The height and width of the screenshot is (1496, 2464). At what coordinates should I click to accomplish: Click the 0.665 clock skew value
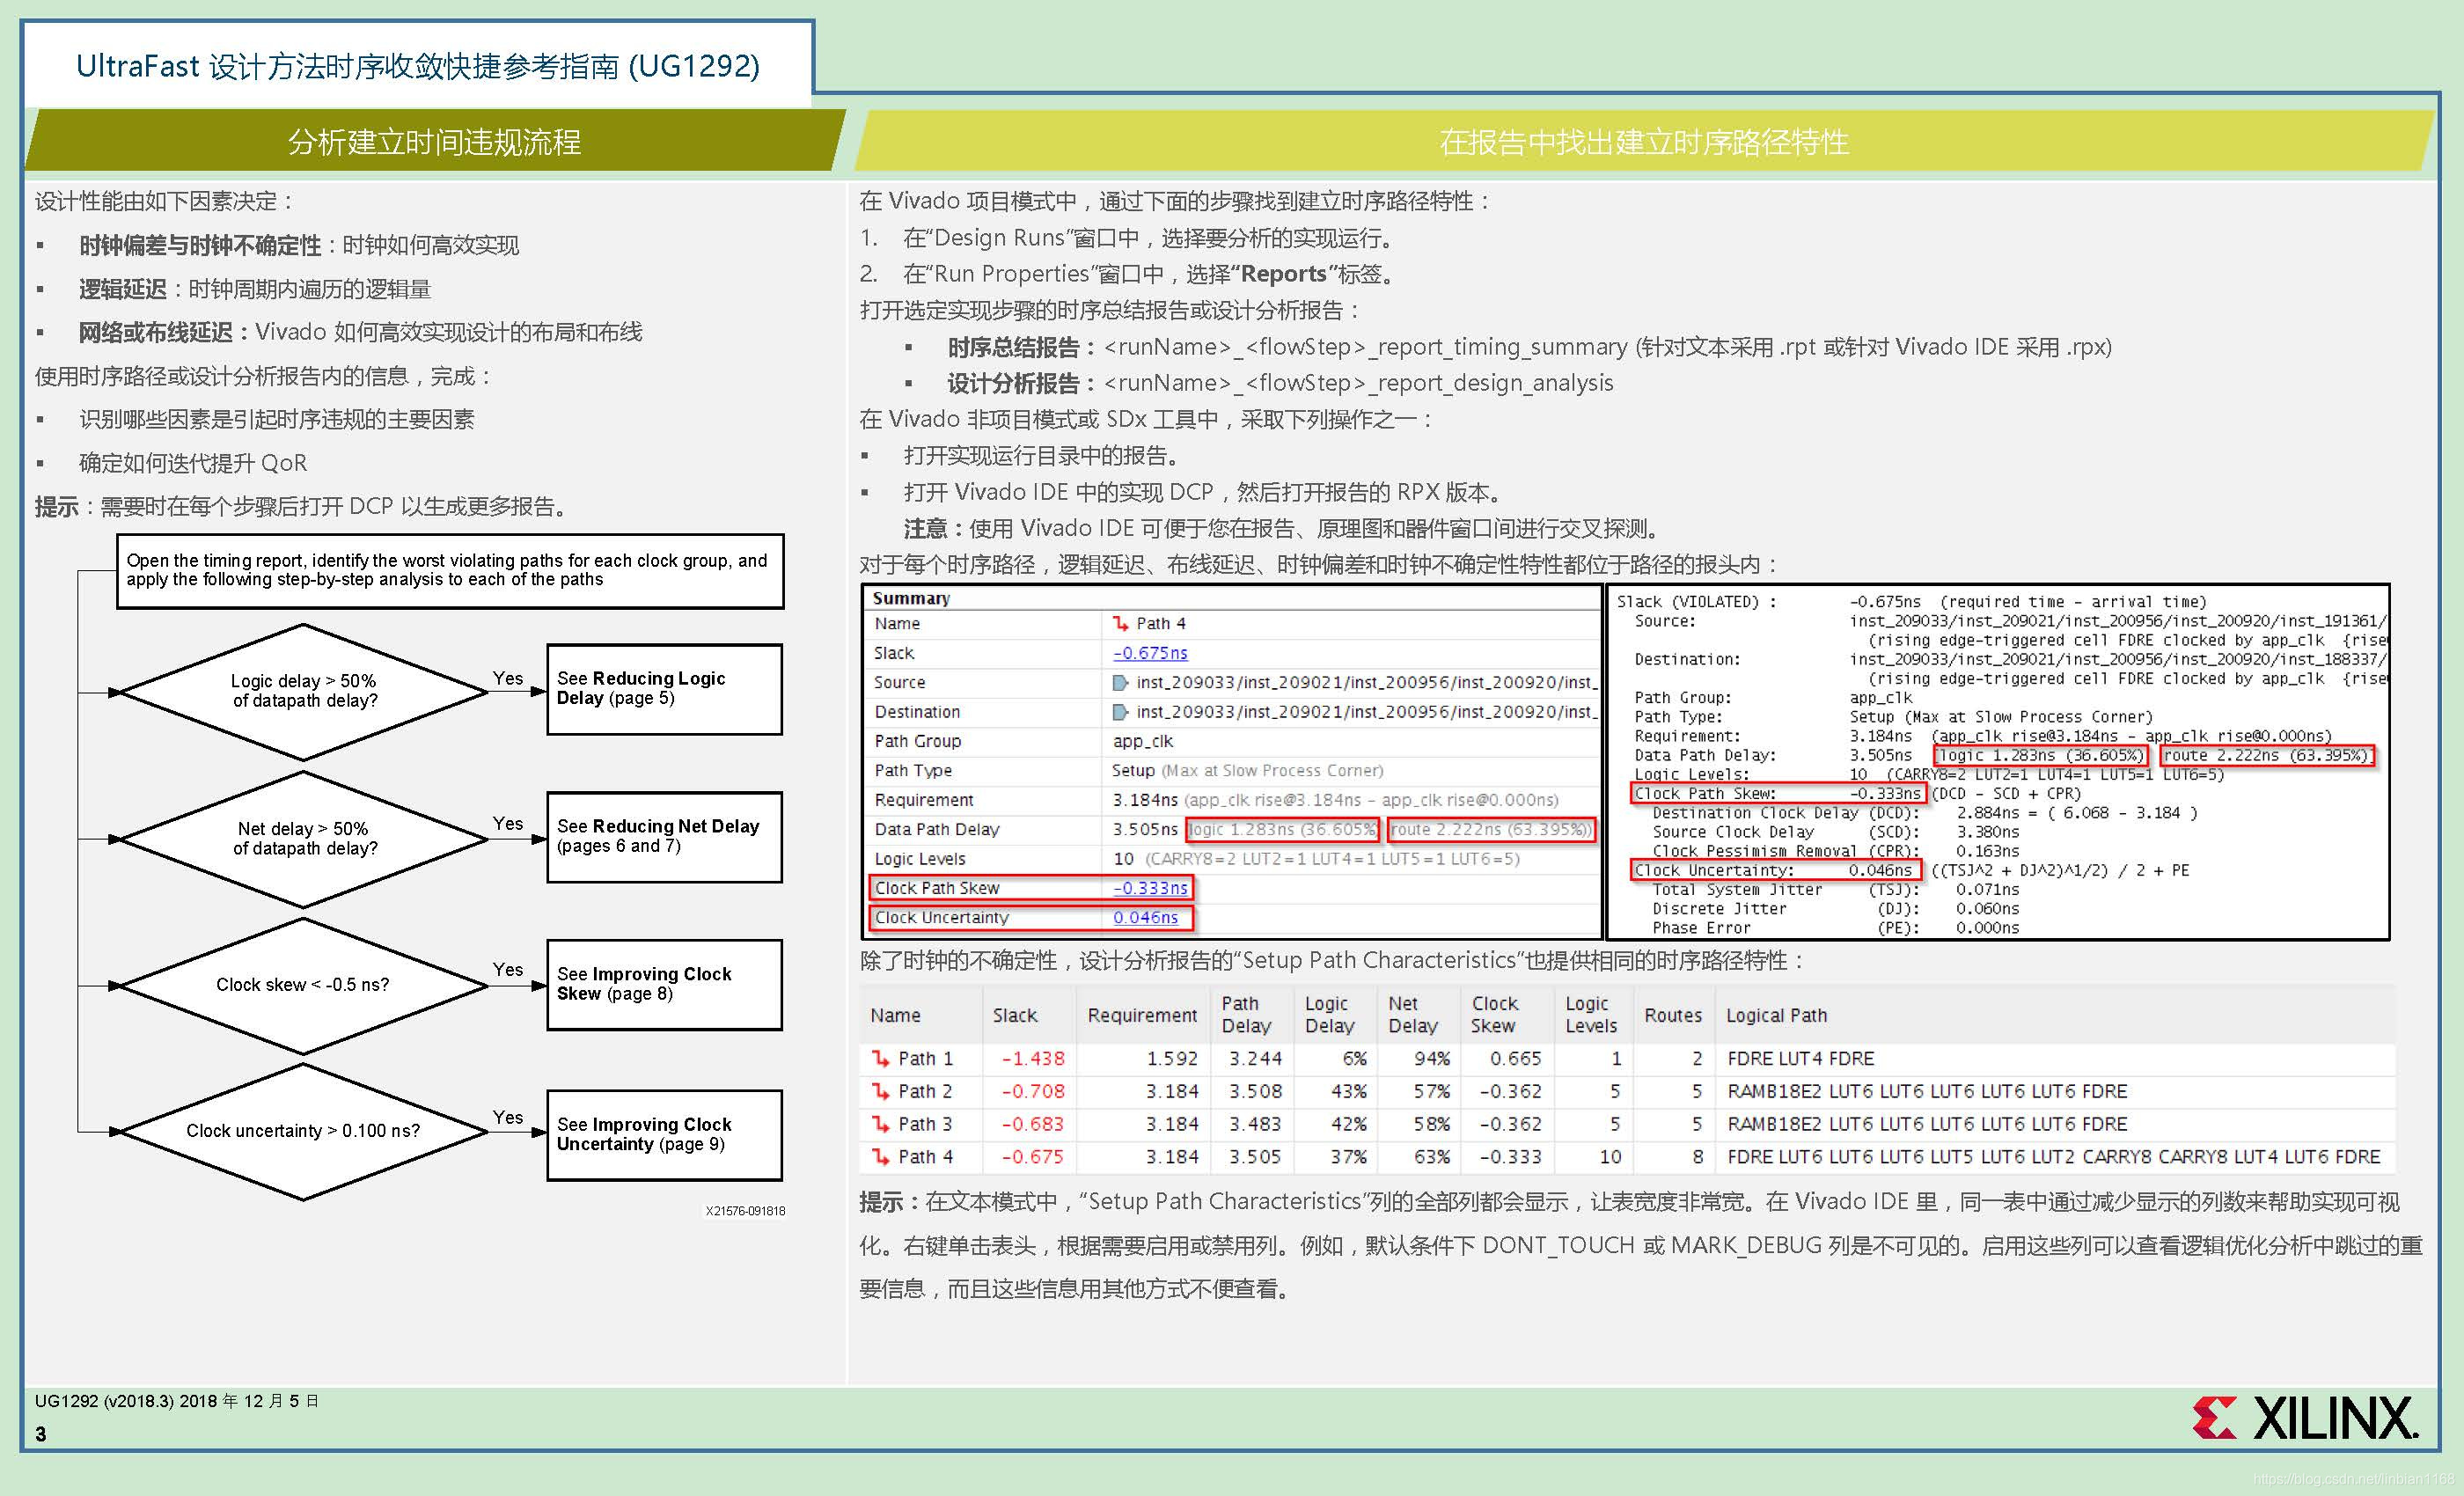point(1515,1058)
